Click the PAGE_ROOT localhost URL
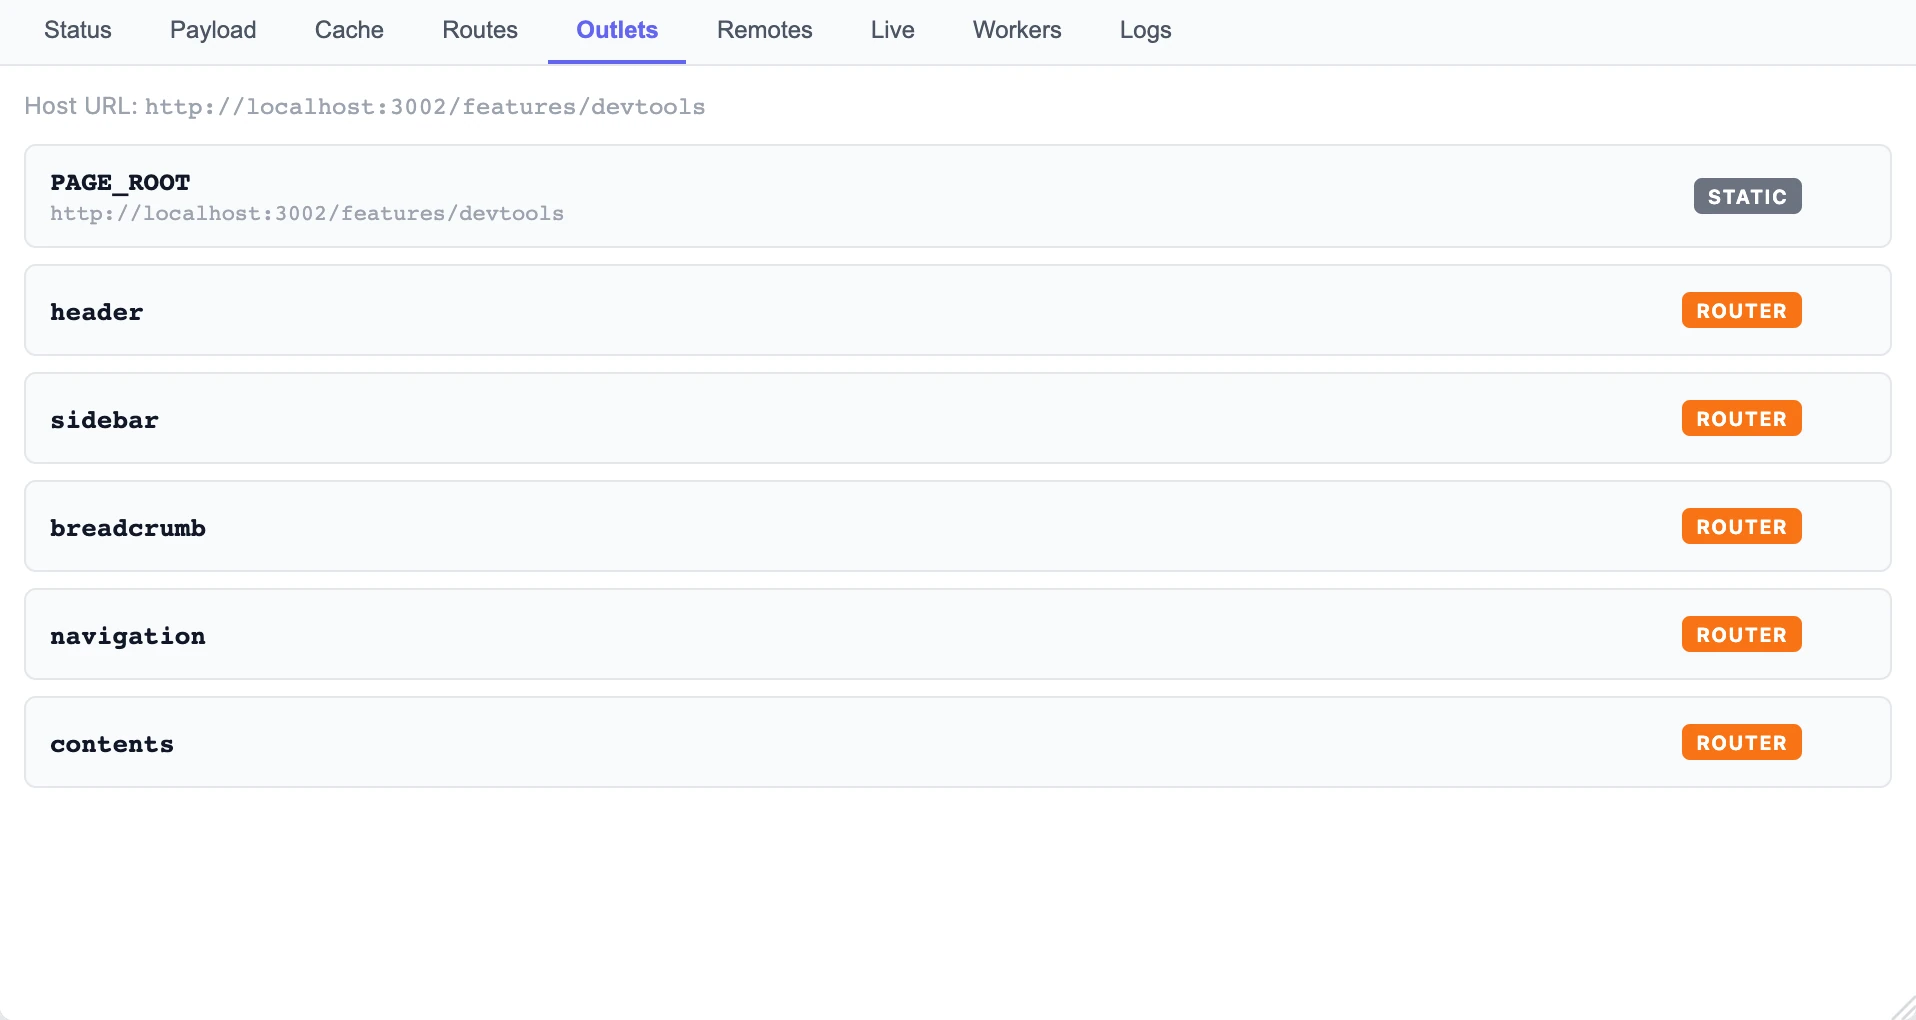The width and height of the screenshot is (1916, 1020). tap(307, 213)
